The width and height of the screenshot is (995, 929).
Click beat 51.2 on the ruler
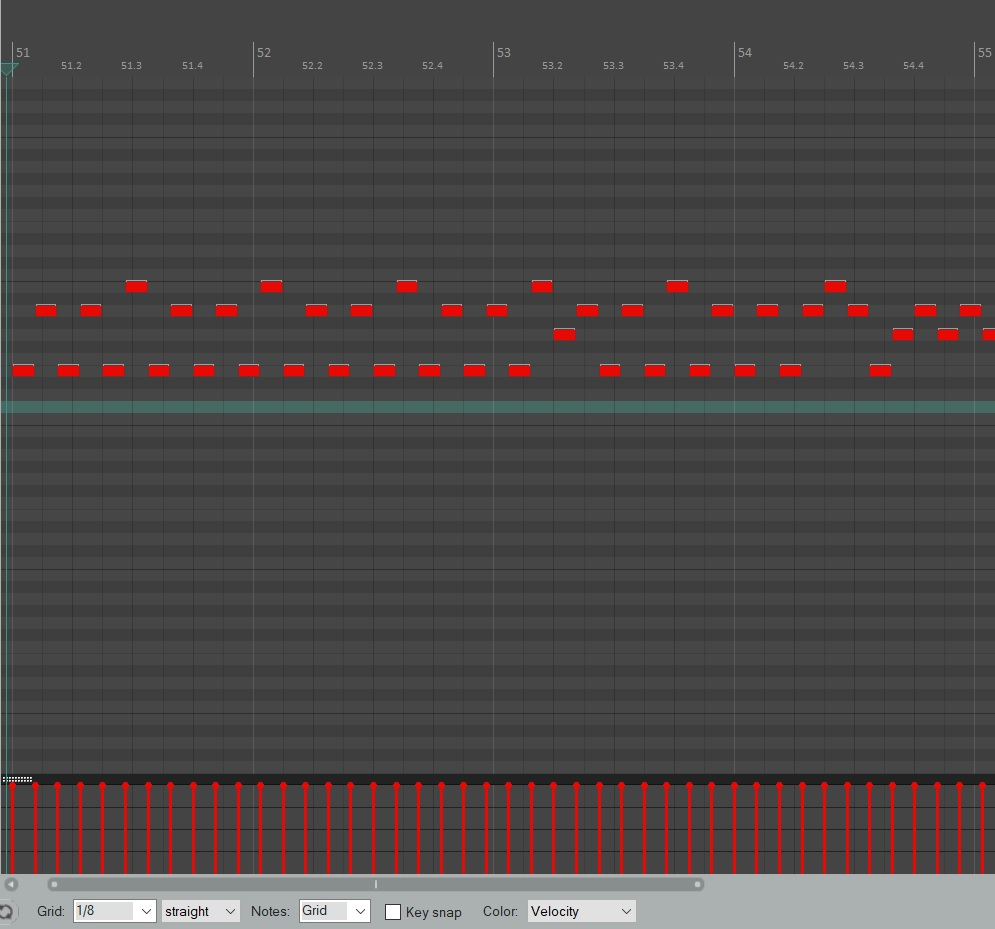[71, 65]
